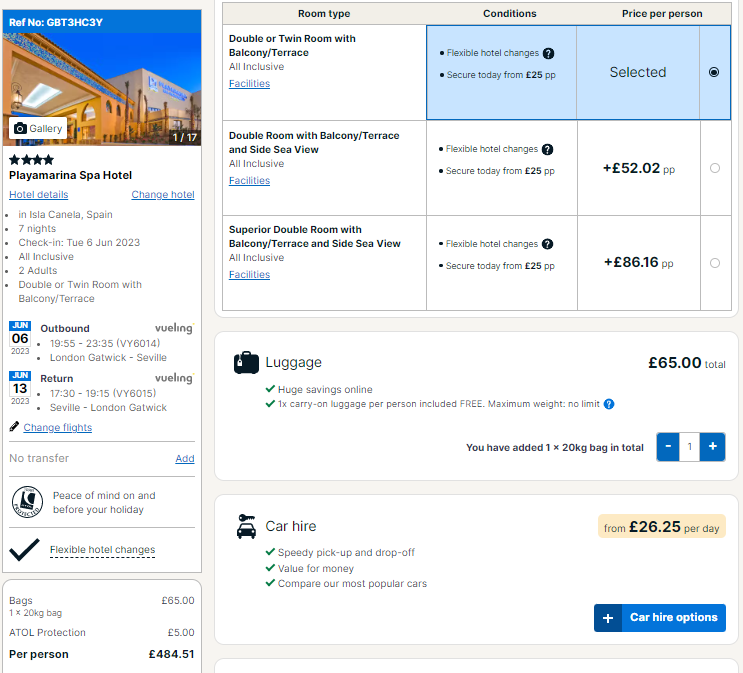Click the blue help icon after carry-on luggage
Viewport: 743px width, 673px height.
609,404
